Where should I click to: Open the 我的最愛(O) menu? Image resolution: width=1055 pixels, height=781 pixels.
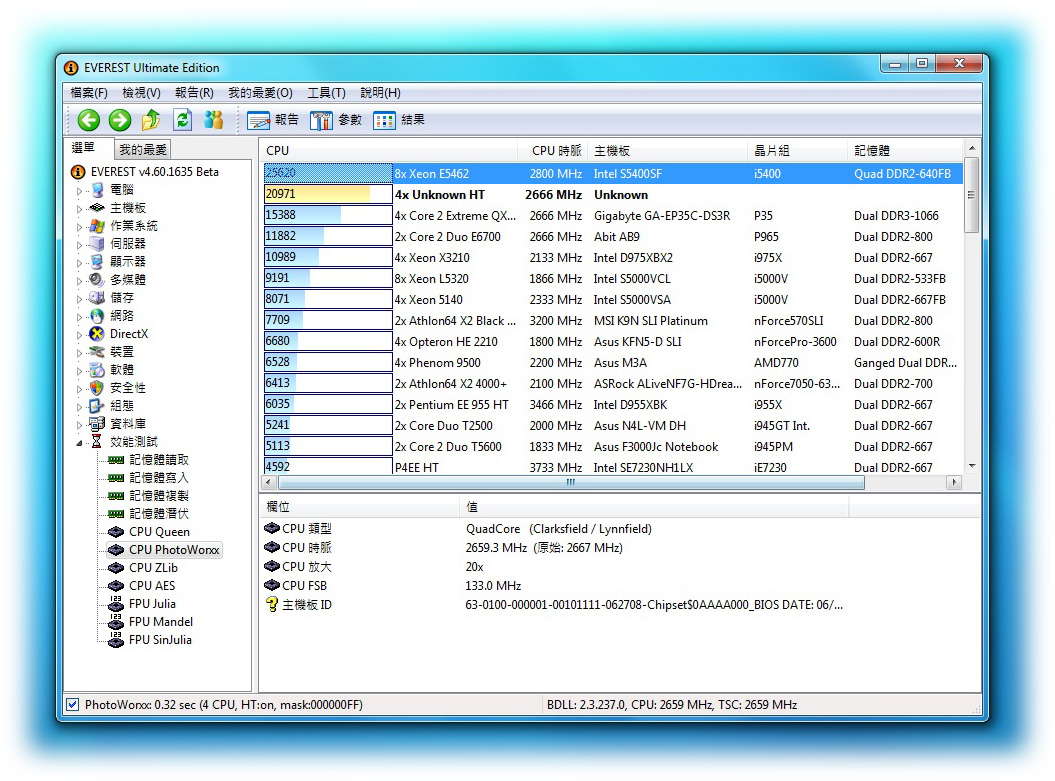[x=260, y=93]
